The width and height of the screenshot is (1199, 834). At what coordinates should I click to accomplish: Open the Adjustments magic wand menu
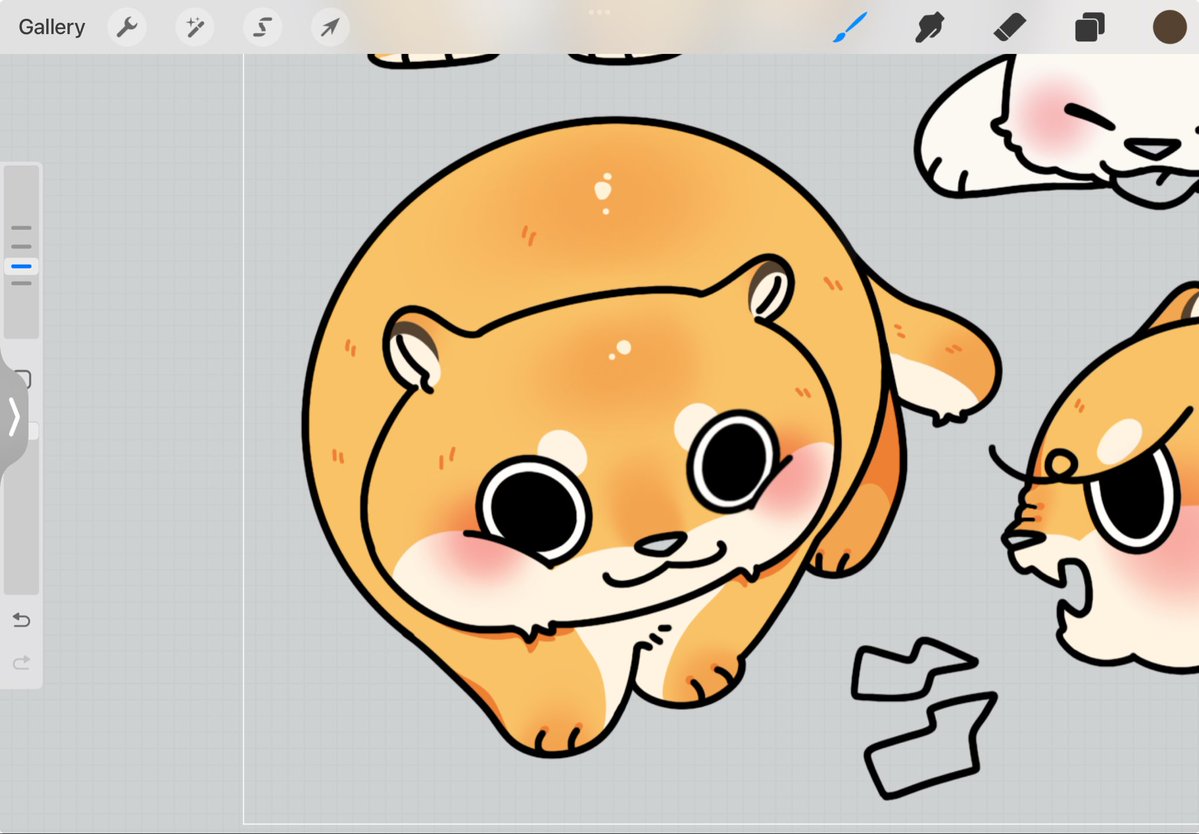coord(194,28)
